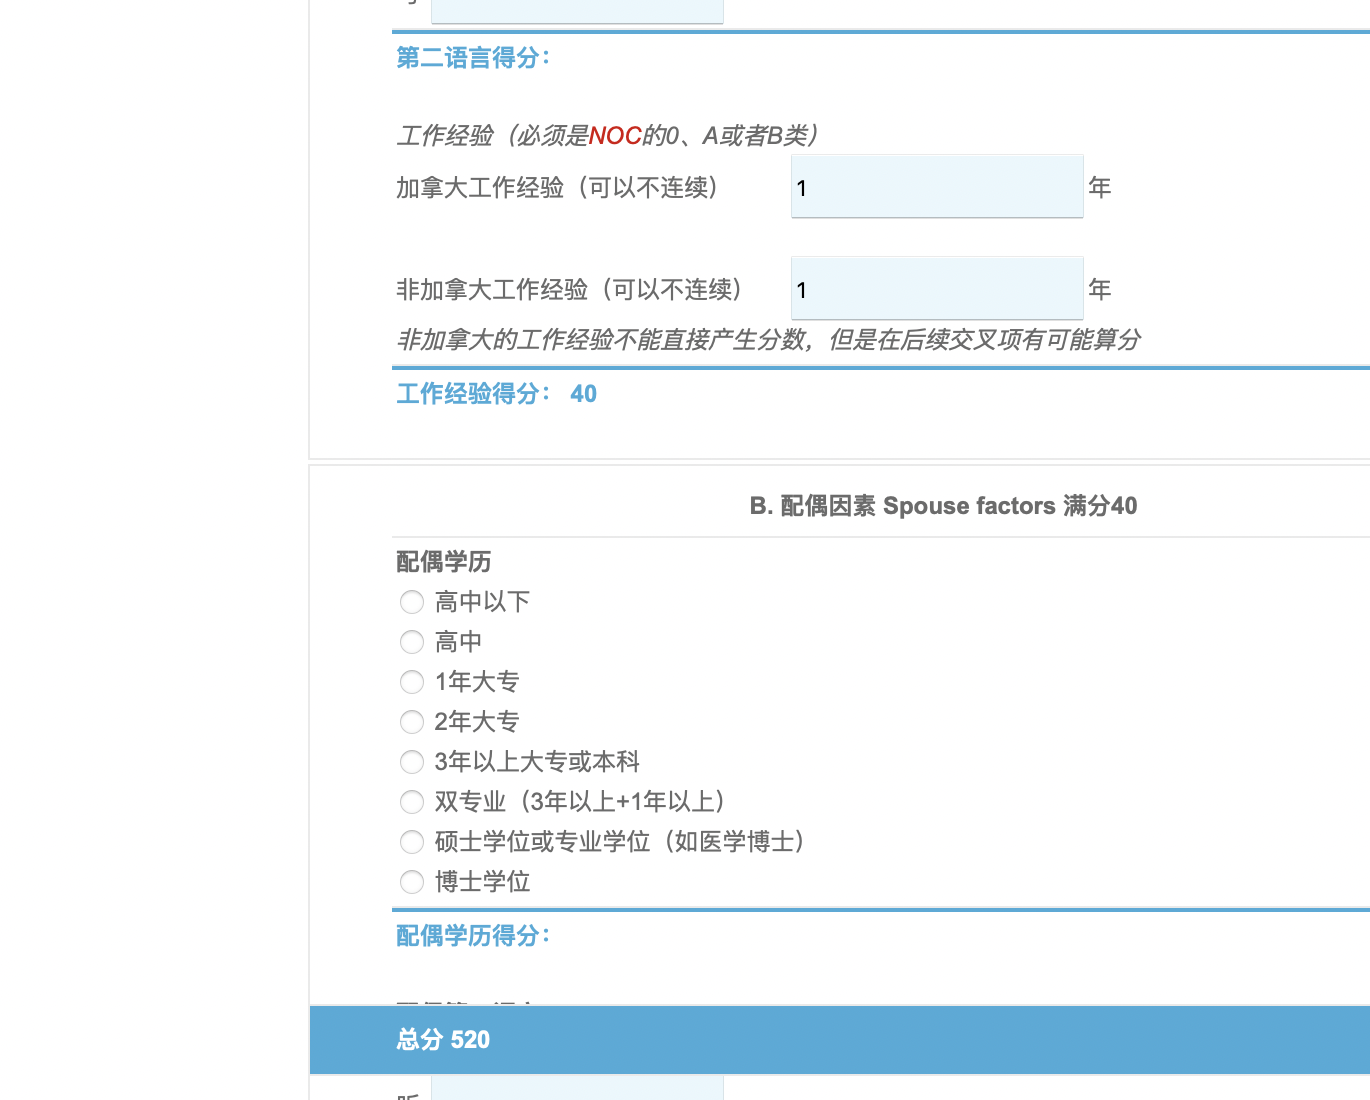The width and height of the screenshot is (1370, 1100).
Task: Click the note 非加拿大的工作经验不能直接产生分数
Action: [x=768, y=340]
